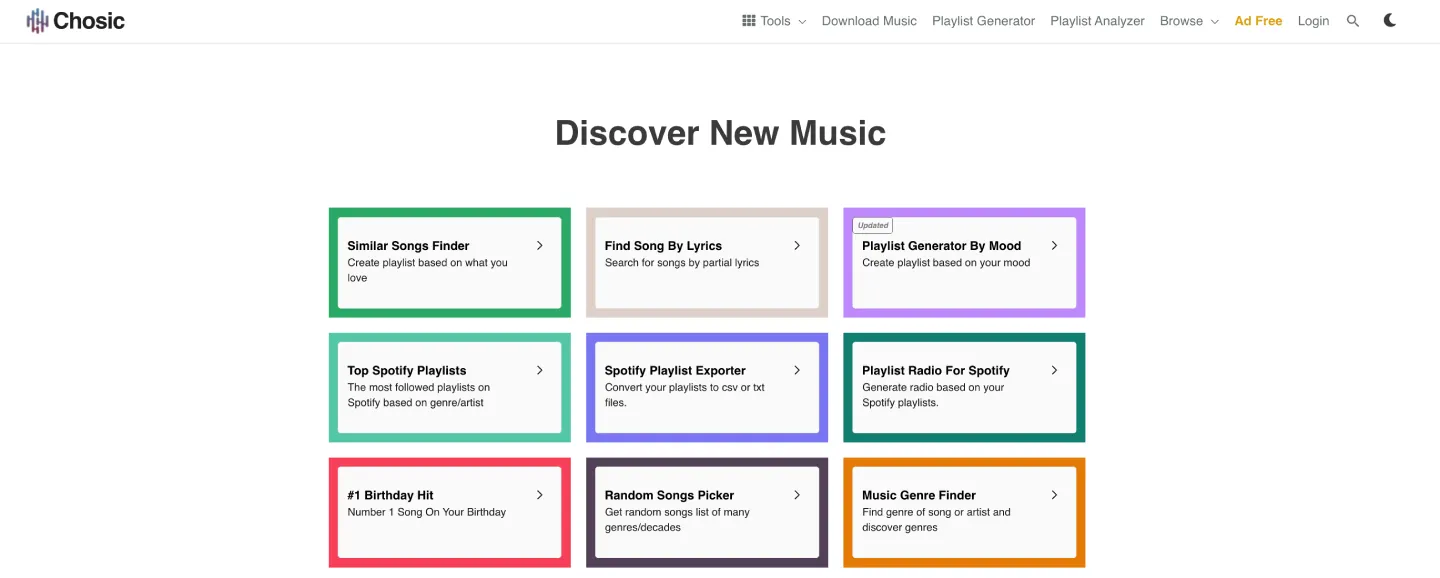Open #1 Birthday Hit title
Viewport: 1440px width, 578px height.
[x=391, y=496]
